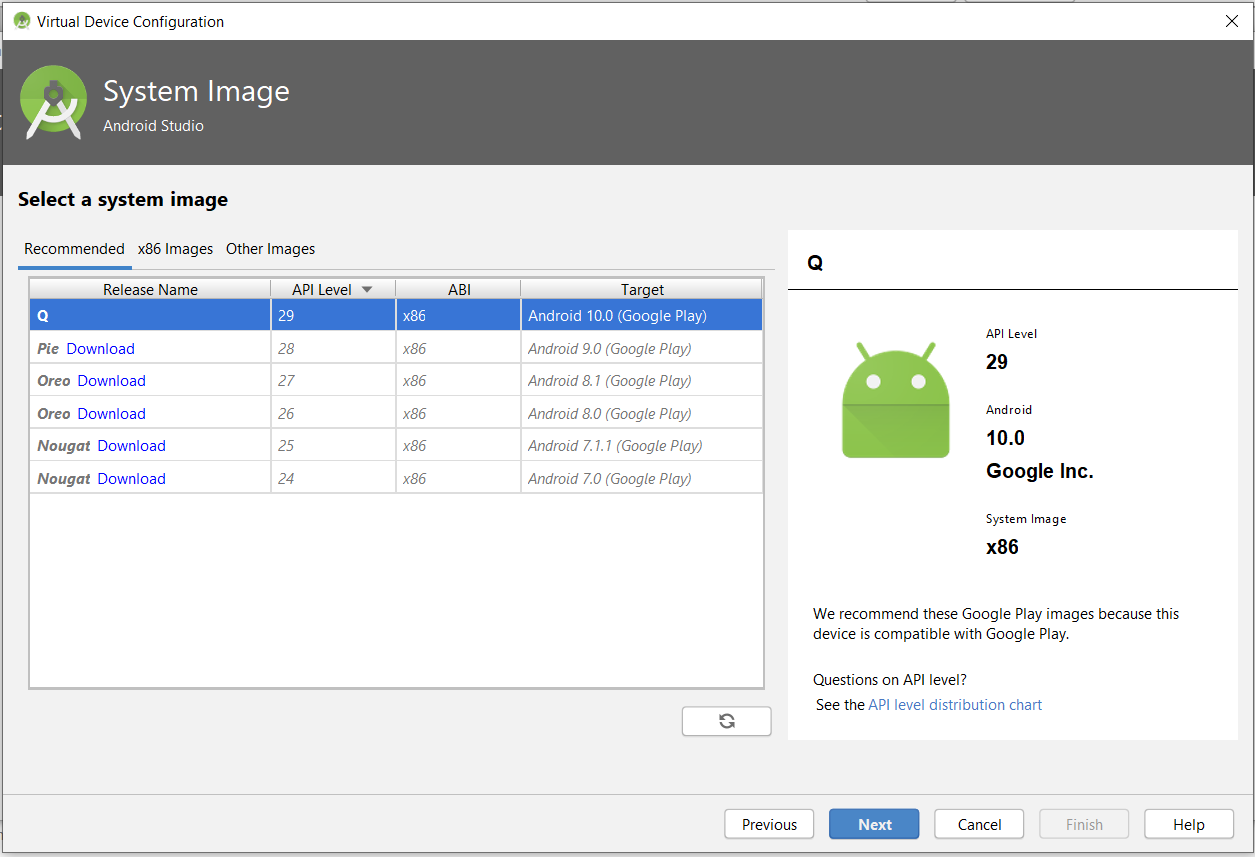Select the Q API 29 row
The image size is (1255, 857).
[x=395, y=316]
